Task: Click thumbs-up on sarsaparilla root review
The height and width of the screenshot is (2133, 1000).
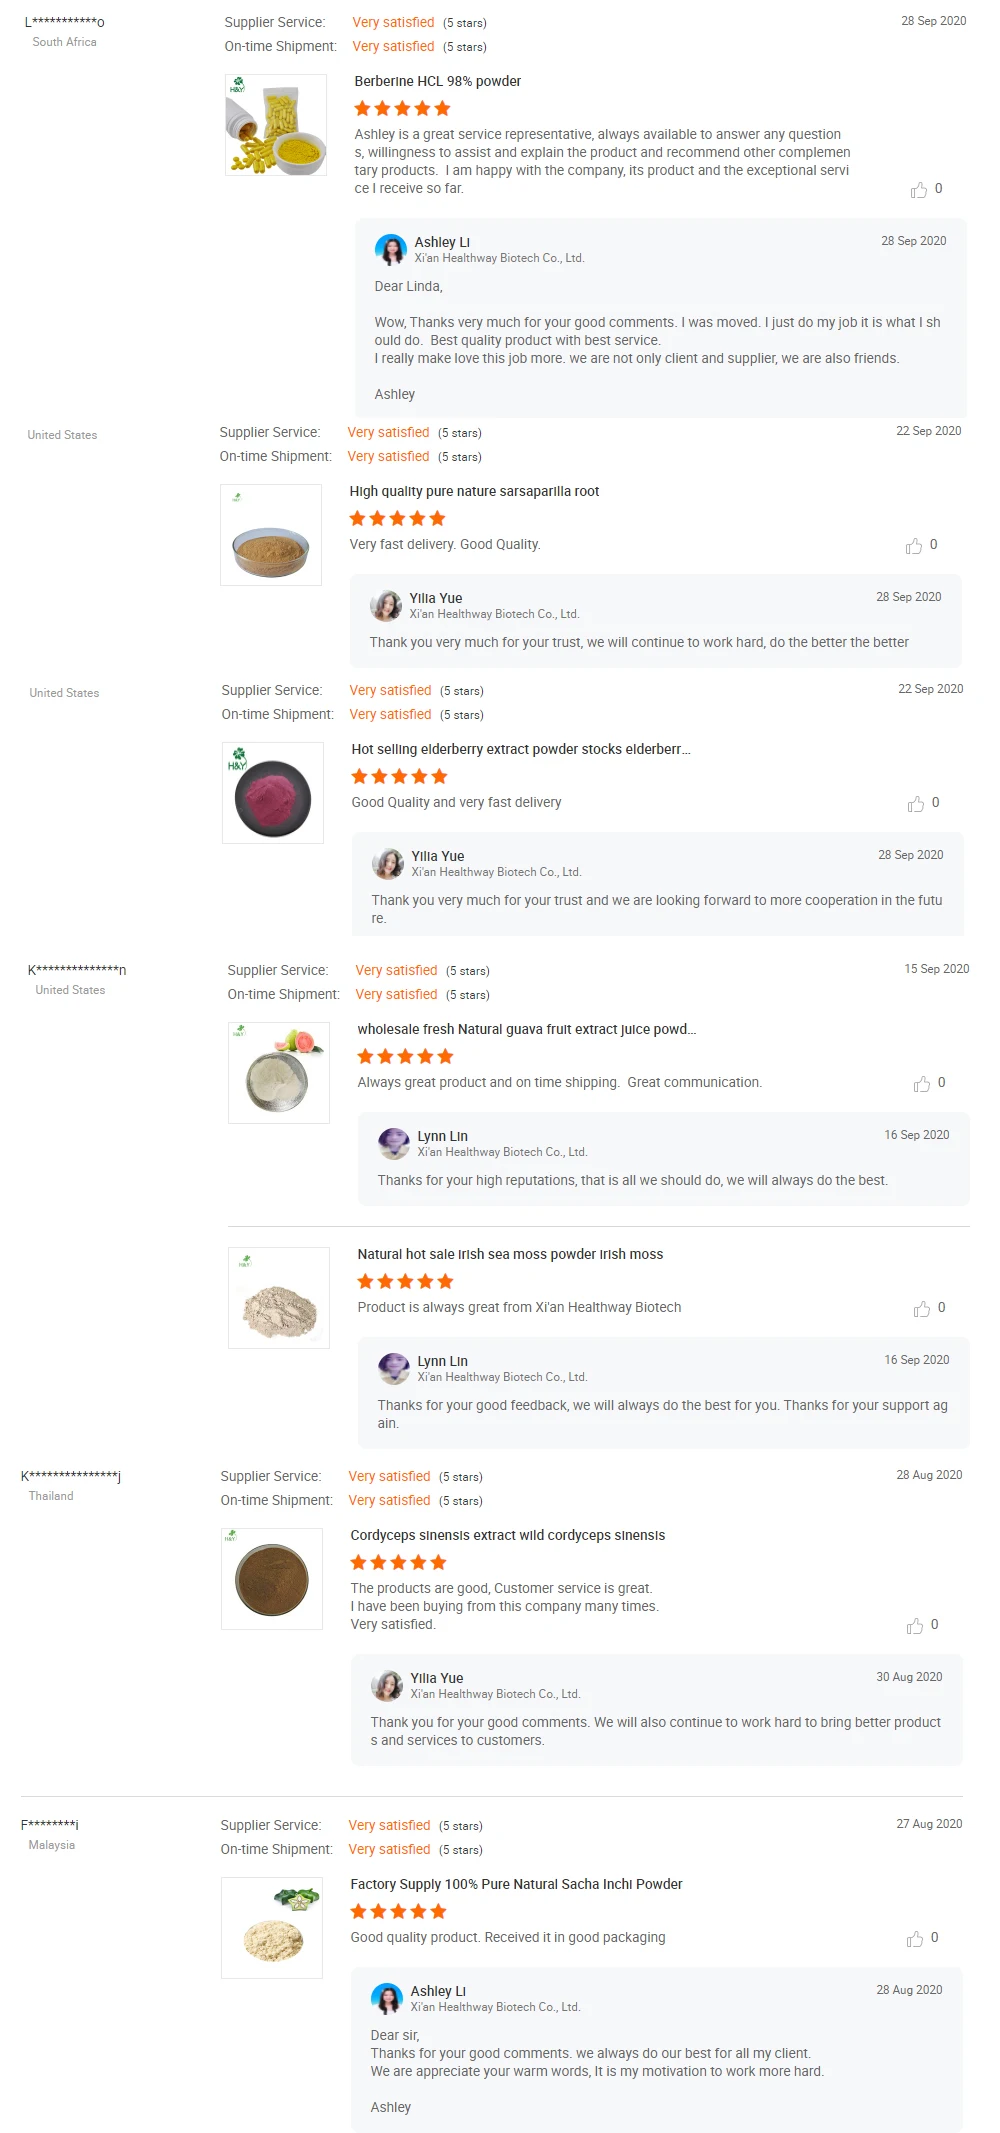Action: click(914, 546)
